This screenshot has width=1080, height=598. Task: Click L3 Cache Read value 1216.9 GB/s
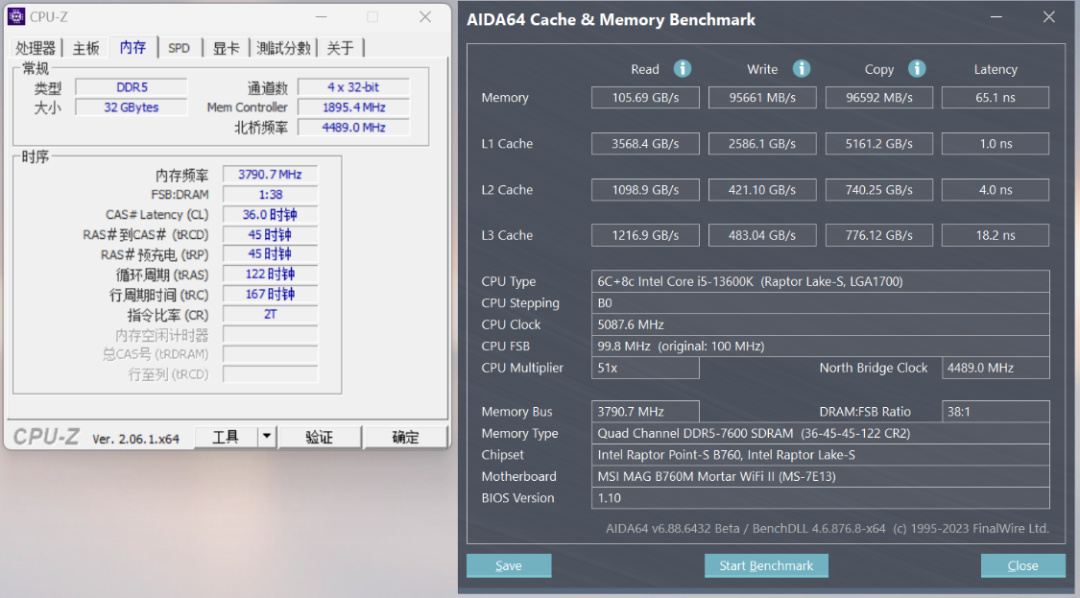(x=645, y=236)
